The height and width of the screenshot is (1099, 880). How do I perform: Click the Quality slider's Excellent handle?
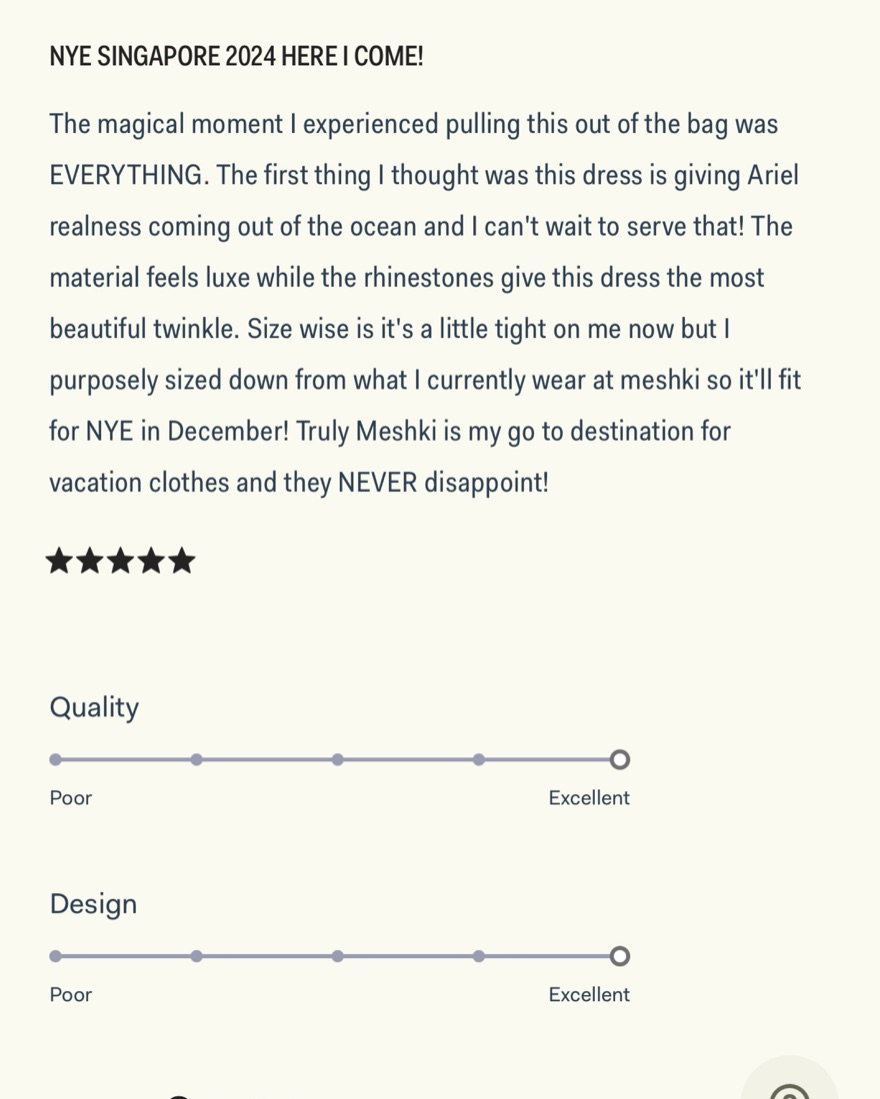coord(620,760)
